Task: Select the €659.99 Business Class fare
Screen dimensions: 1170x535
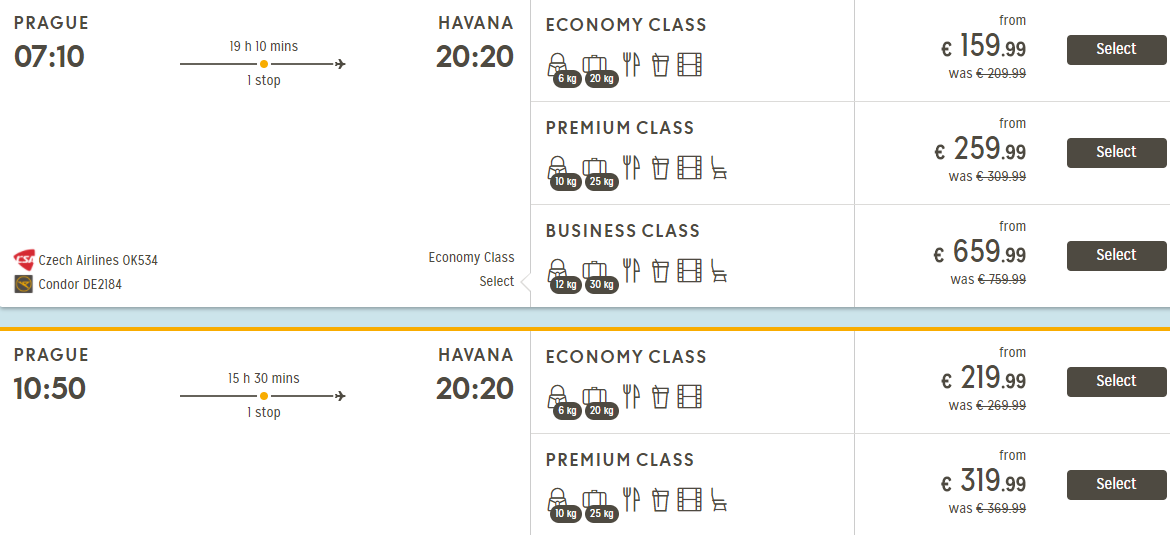Action: point(1116,255)
